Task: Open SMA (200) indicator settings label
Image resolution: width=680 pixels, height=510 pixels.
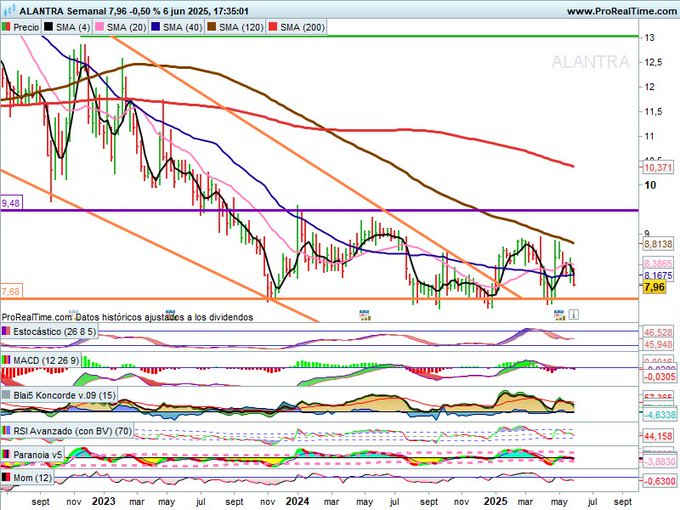Action: [x=302, y=27]
